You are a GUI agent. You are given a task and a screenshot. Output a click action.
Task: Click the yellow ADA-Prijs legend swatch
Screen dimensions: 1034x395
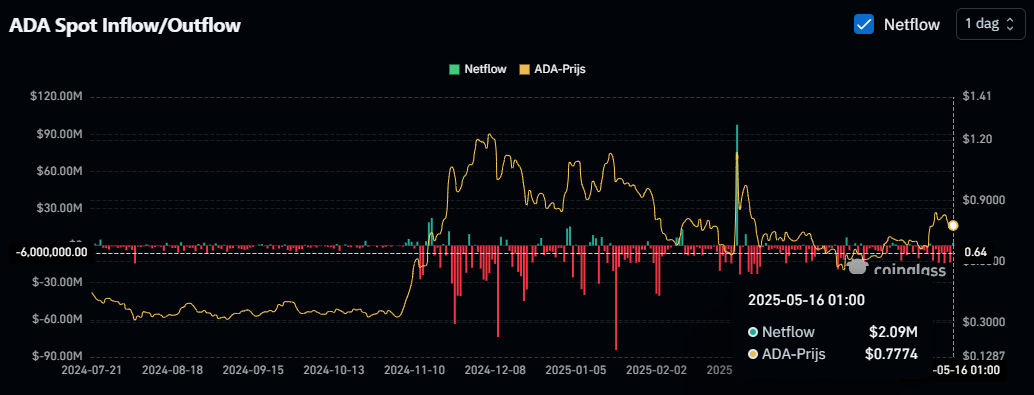tap(525, 69)
